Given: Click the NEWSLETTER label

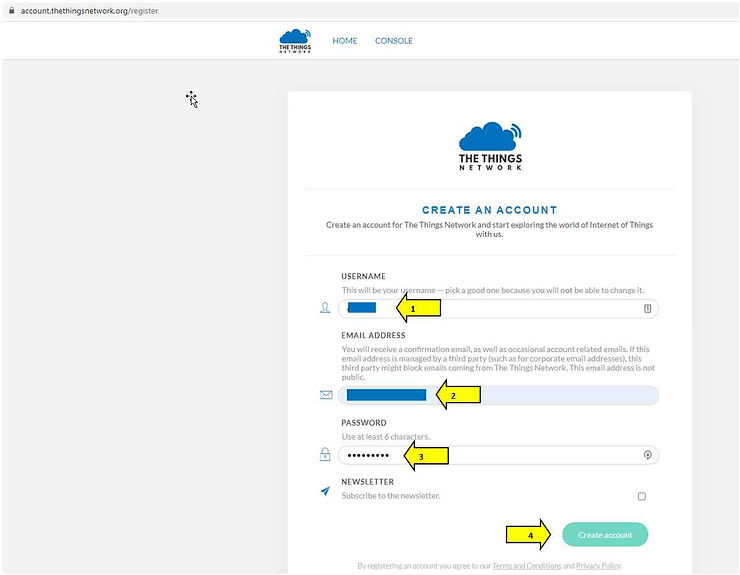Looking at the screenshot, I should 368,482.
